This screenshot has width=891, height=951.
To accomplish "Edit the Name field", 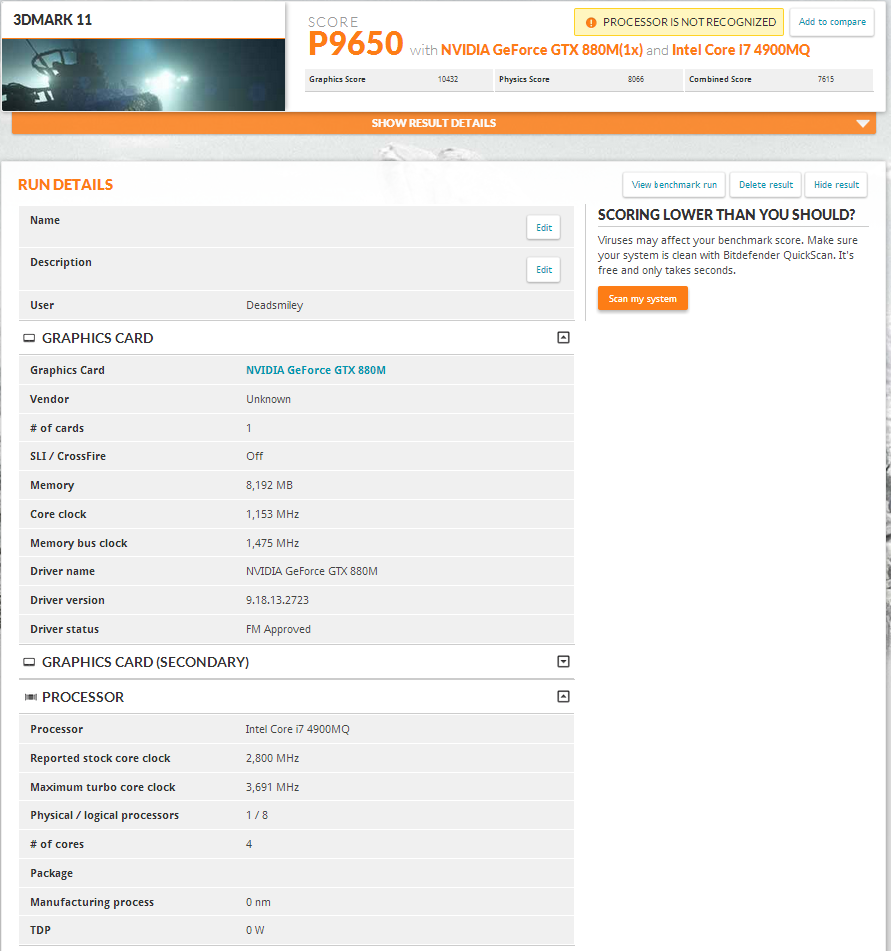I will (x=543, y=227).
